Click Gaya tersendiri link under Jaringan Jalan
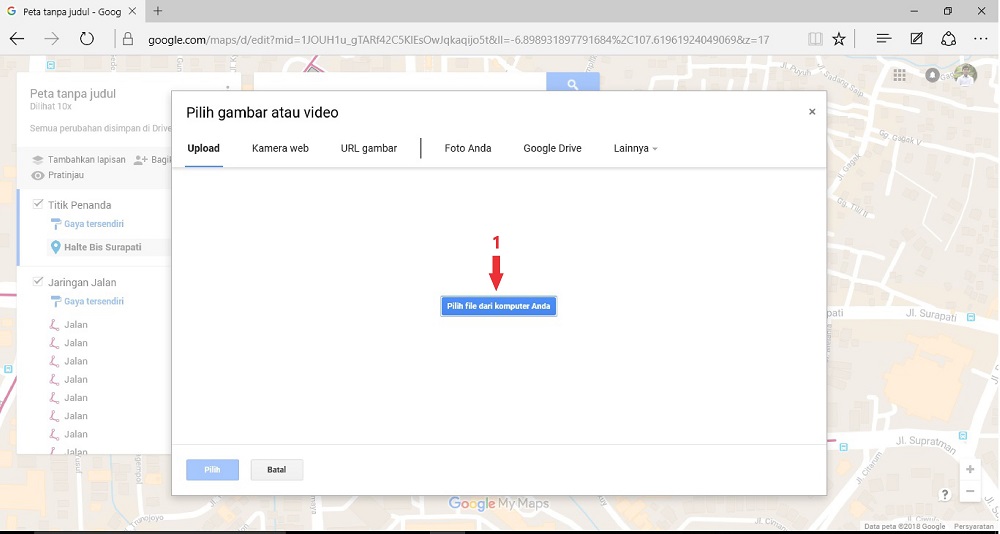Screen dimensions: 1000x534 click(x=94, y=301)
